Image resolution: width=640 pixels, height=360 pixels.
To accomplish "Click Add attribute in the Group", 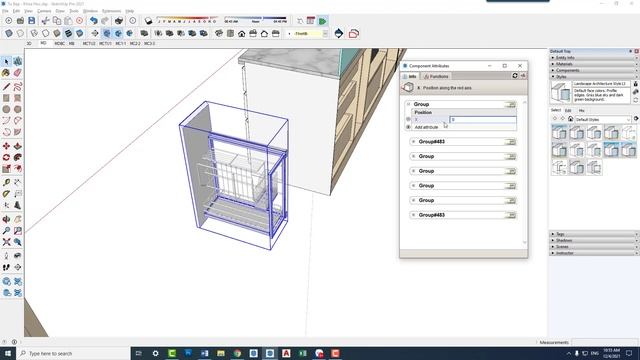I will click(426, 127).
